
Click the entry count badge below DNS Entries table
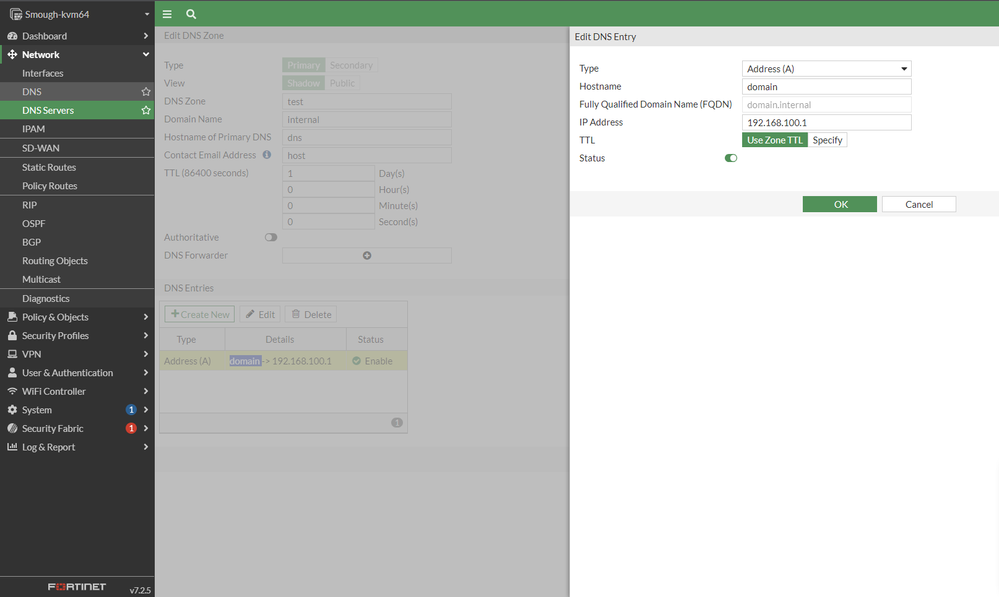pos(397,422)
